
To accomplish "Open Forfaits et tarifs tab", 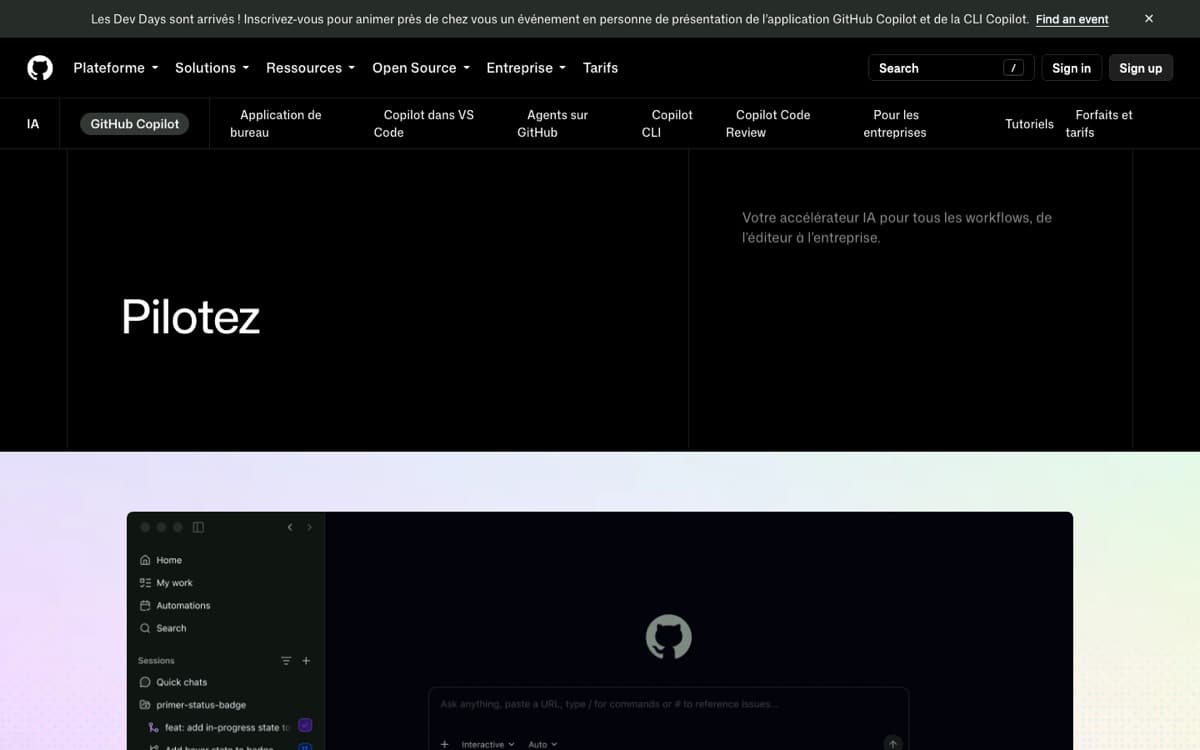I will click(1099, 124).
